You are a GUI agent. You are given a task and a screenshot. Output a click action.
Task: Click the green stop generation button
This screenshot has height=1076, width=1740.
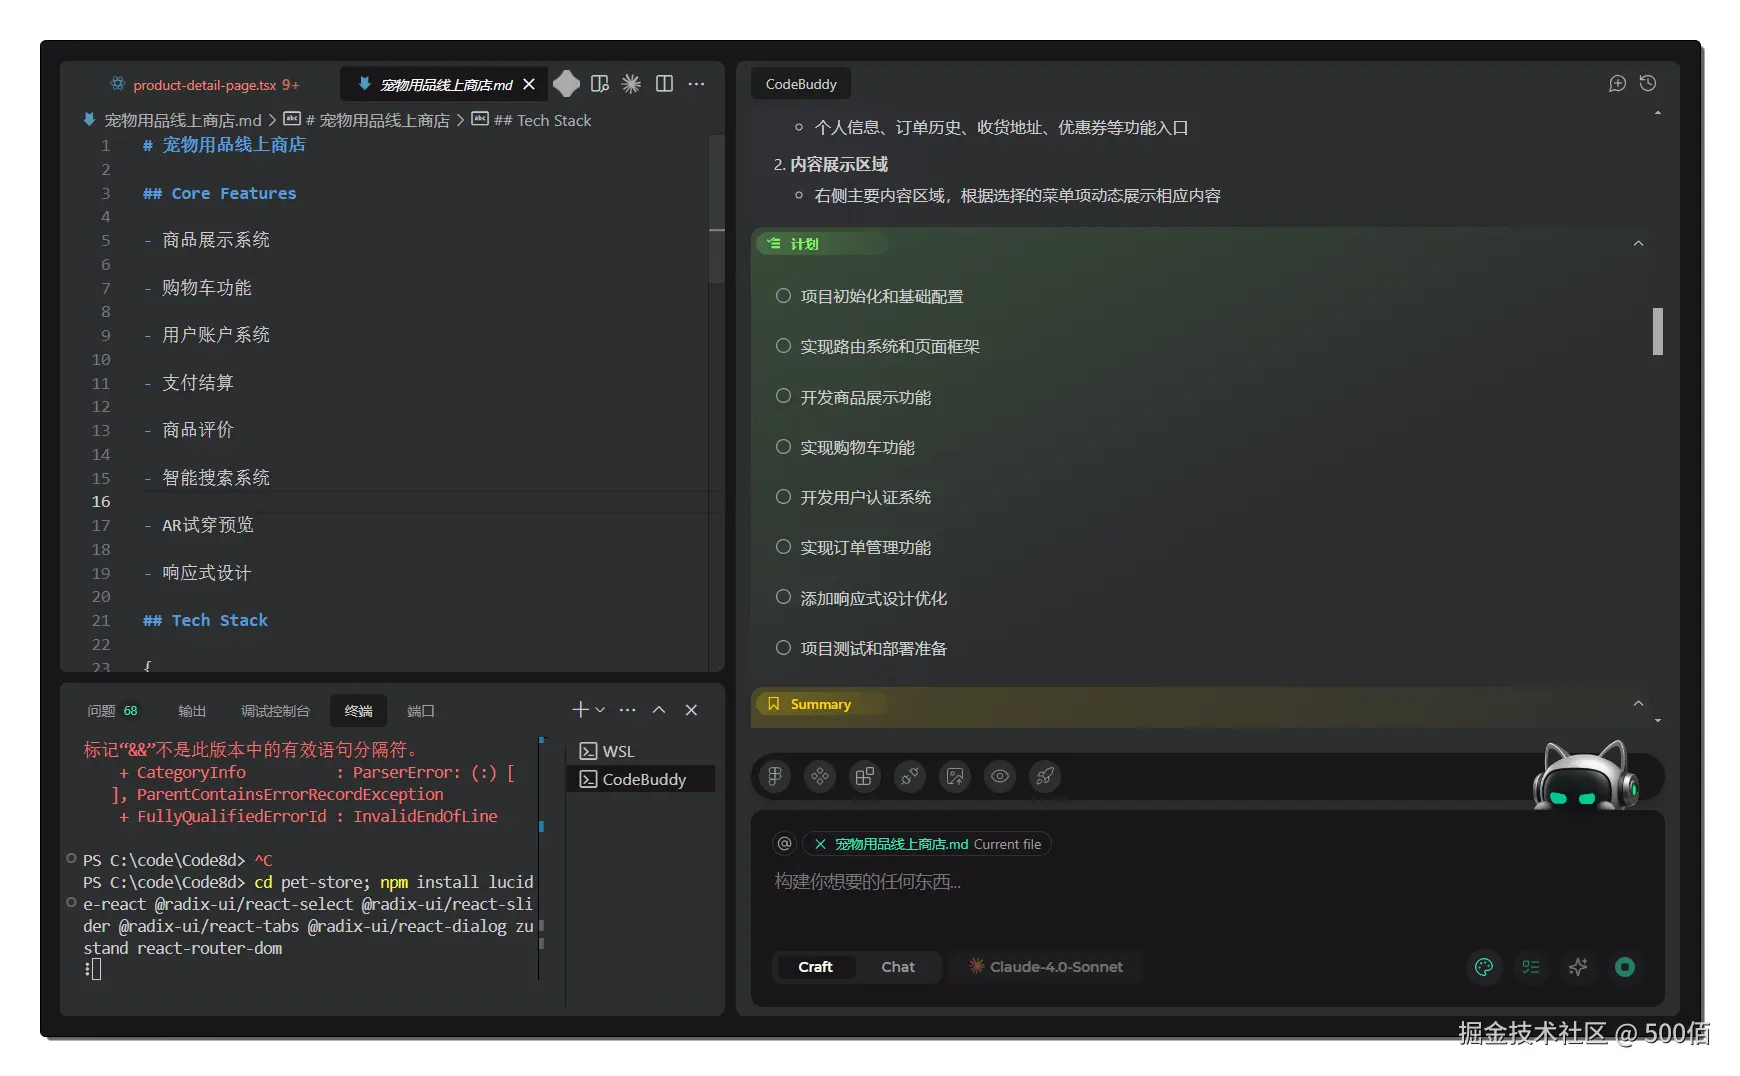(1625, 967)
